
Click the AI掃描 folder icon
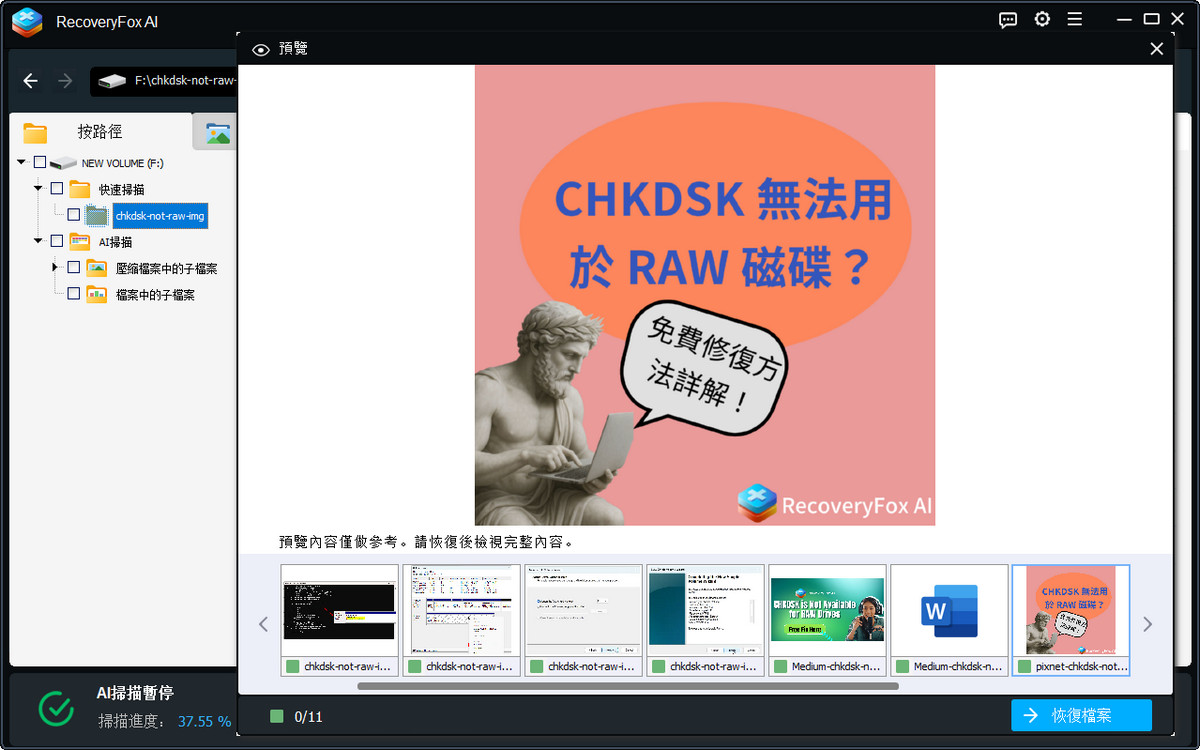[x=80, y=241]
